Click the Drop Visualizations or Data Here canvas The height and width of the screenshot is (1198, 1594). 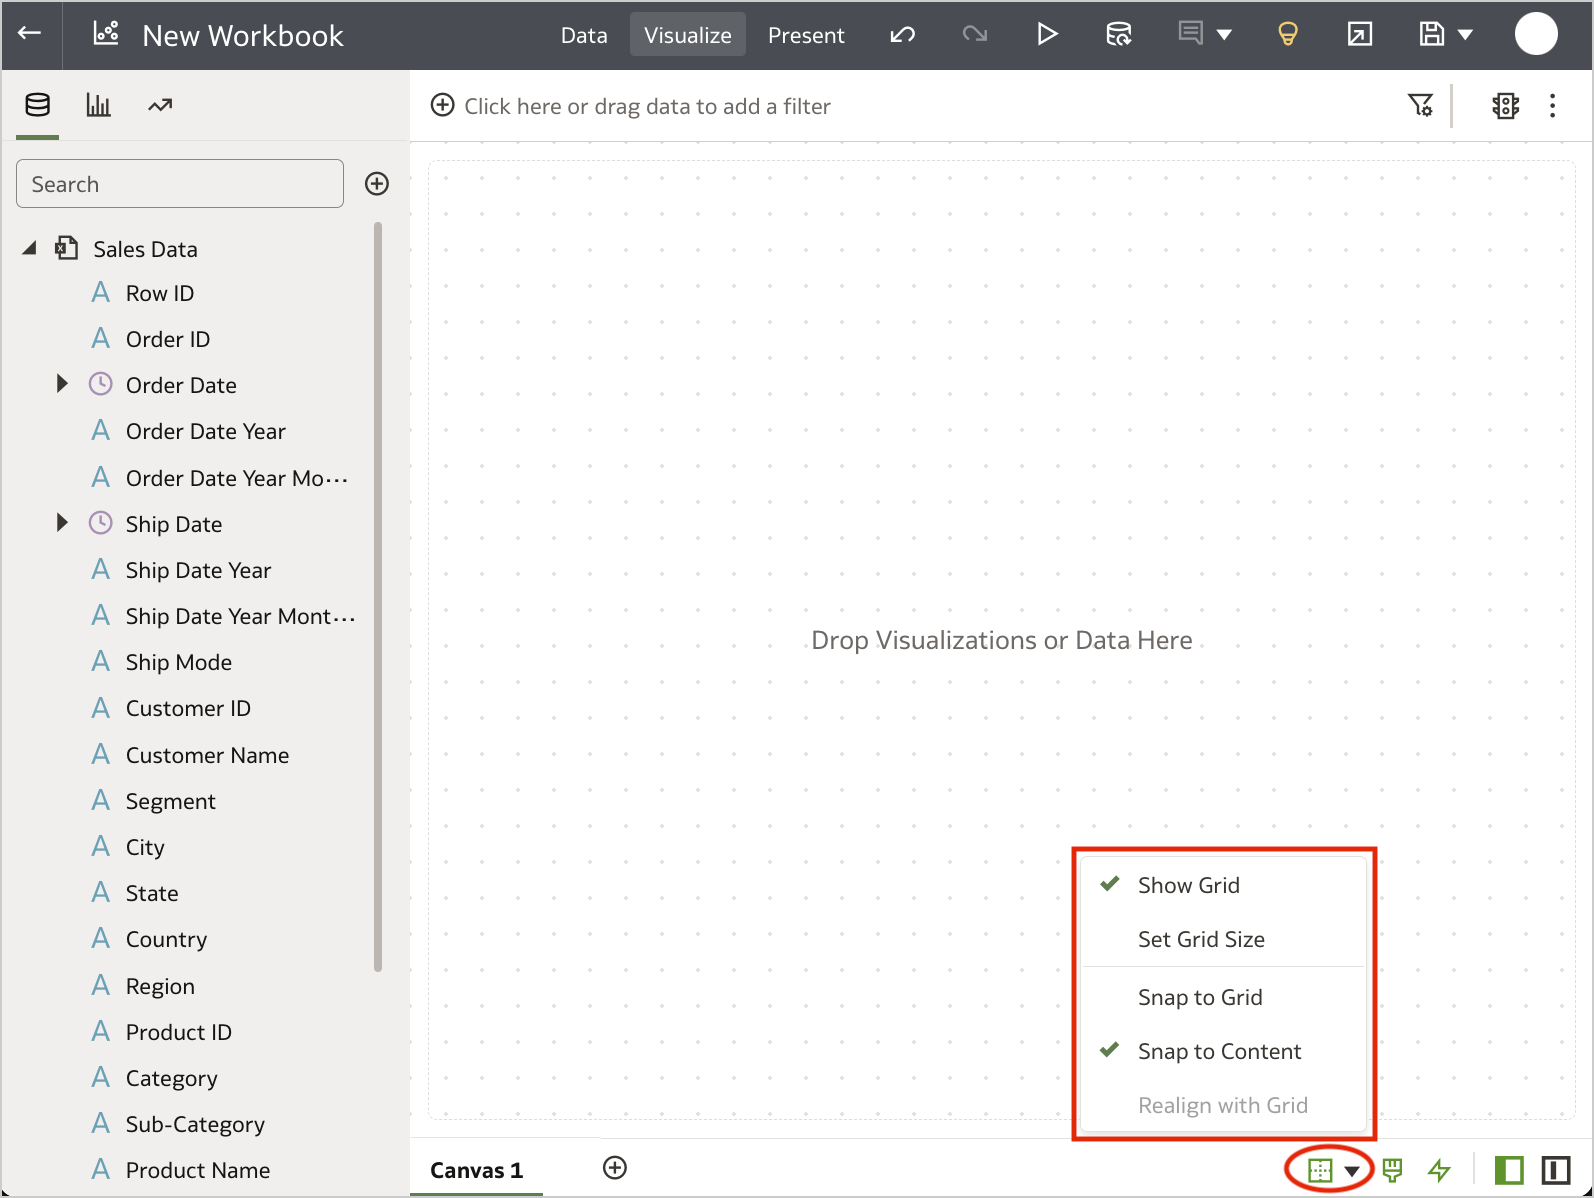click(1002, 640)
